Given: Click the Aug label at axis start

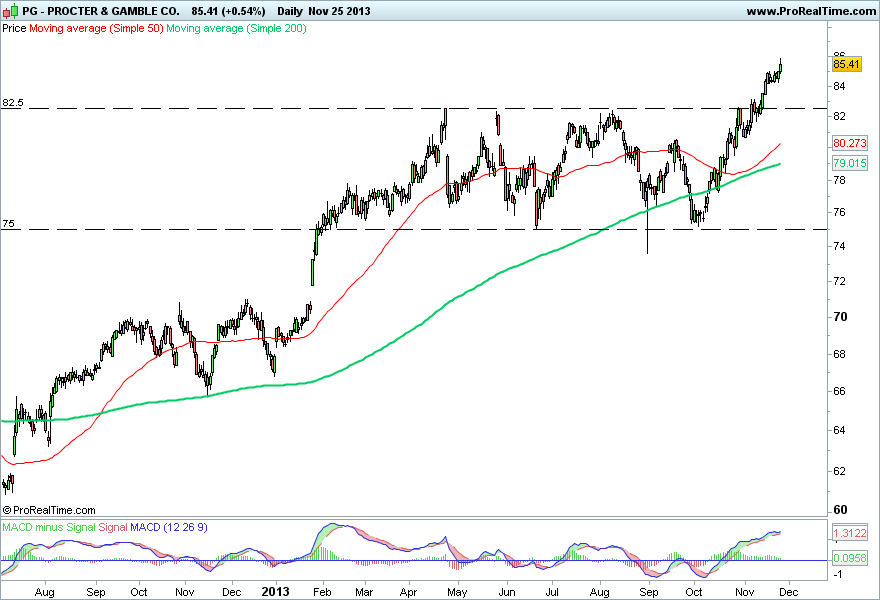Looking at the screenshot, I should [x=44, y=592].
